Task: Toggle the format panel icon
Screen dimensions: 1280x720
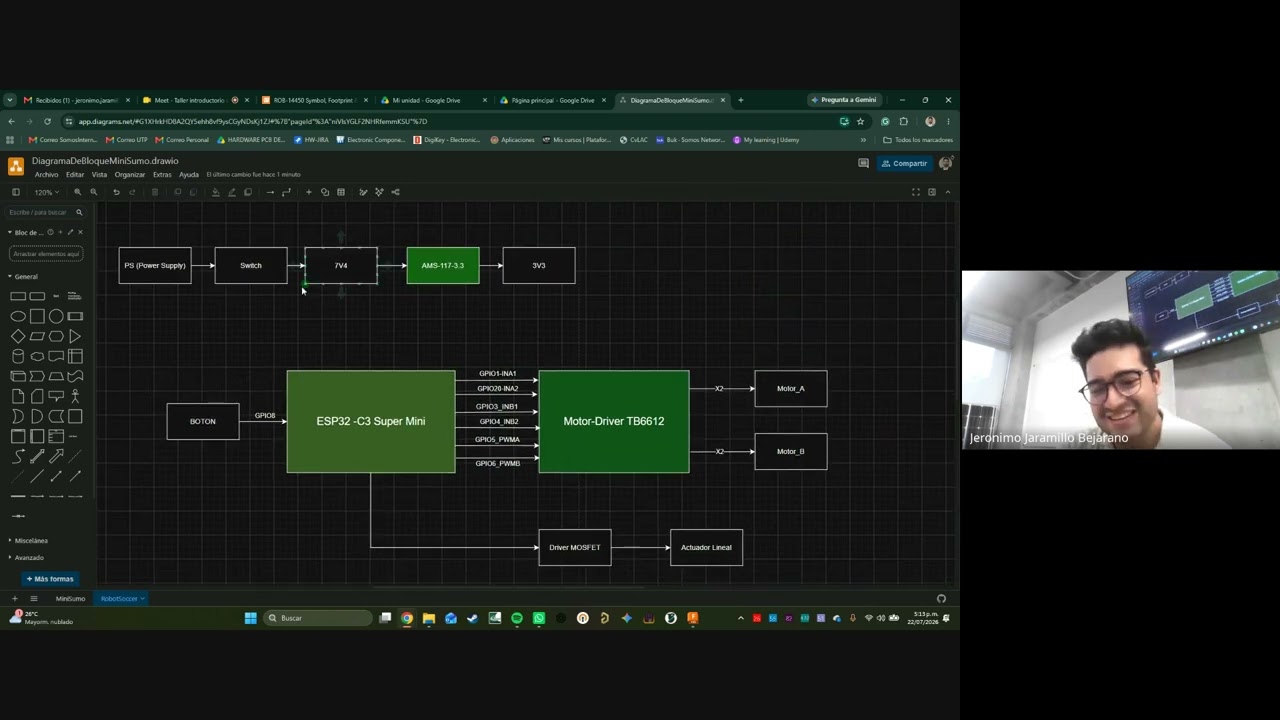Action: point(932,192)
